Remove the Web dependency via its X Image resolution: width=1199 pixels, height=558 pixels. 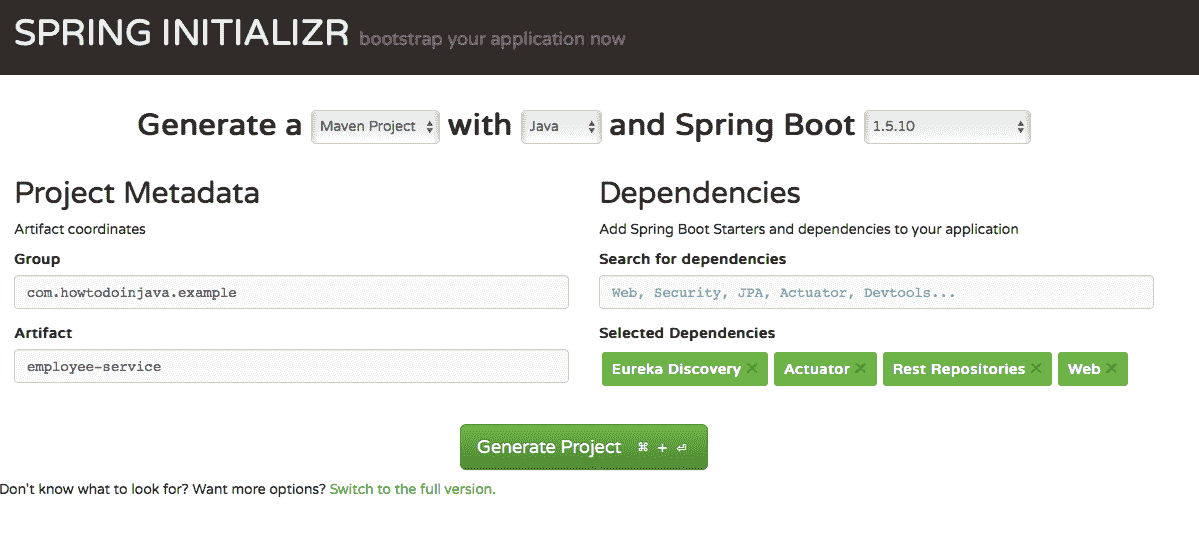pos(1111,369)
